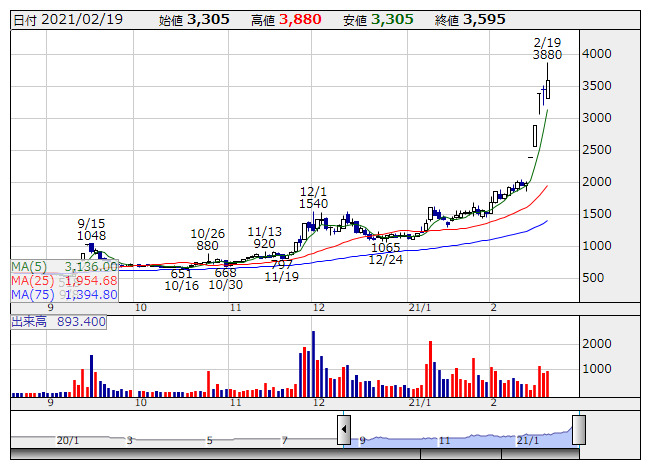Click the right range slider handle
Screen dimensions: 653x470
pos(578,430)
